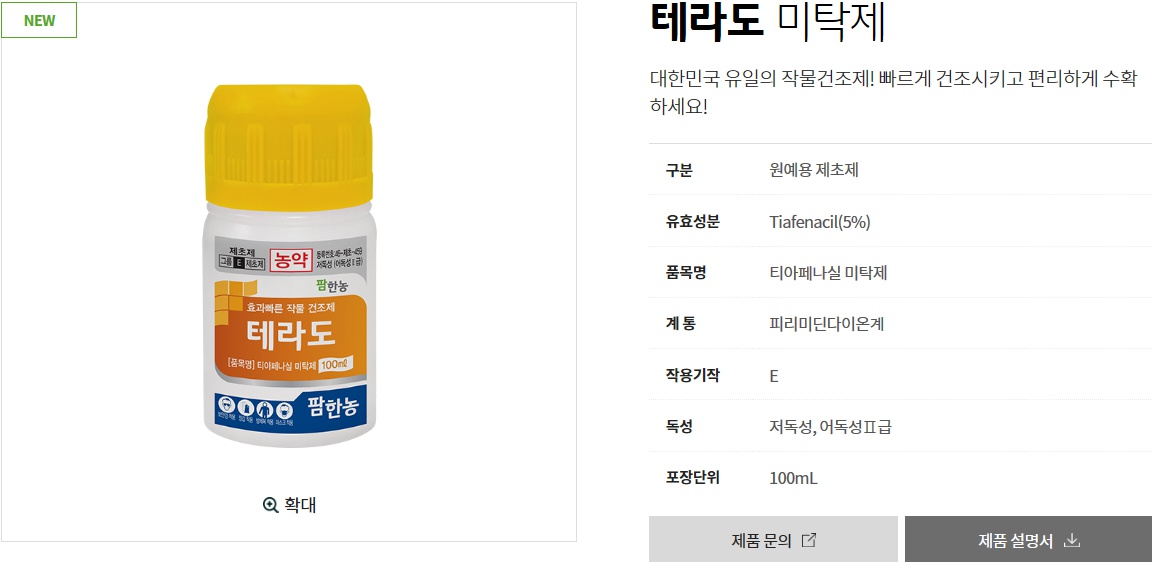Select the 구분 row value 원예용 제초제
The width and height of the screenshot is (1152, 562).
[814, 170]
